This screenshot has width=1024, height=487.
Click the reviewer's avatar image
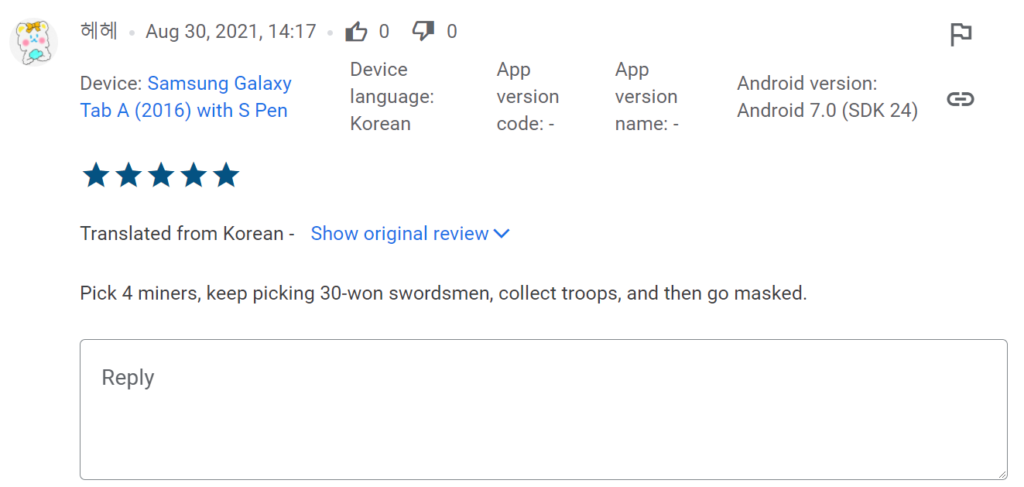[x=33, y=42]
